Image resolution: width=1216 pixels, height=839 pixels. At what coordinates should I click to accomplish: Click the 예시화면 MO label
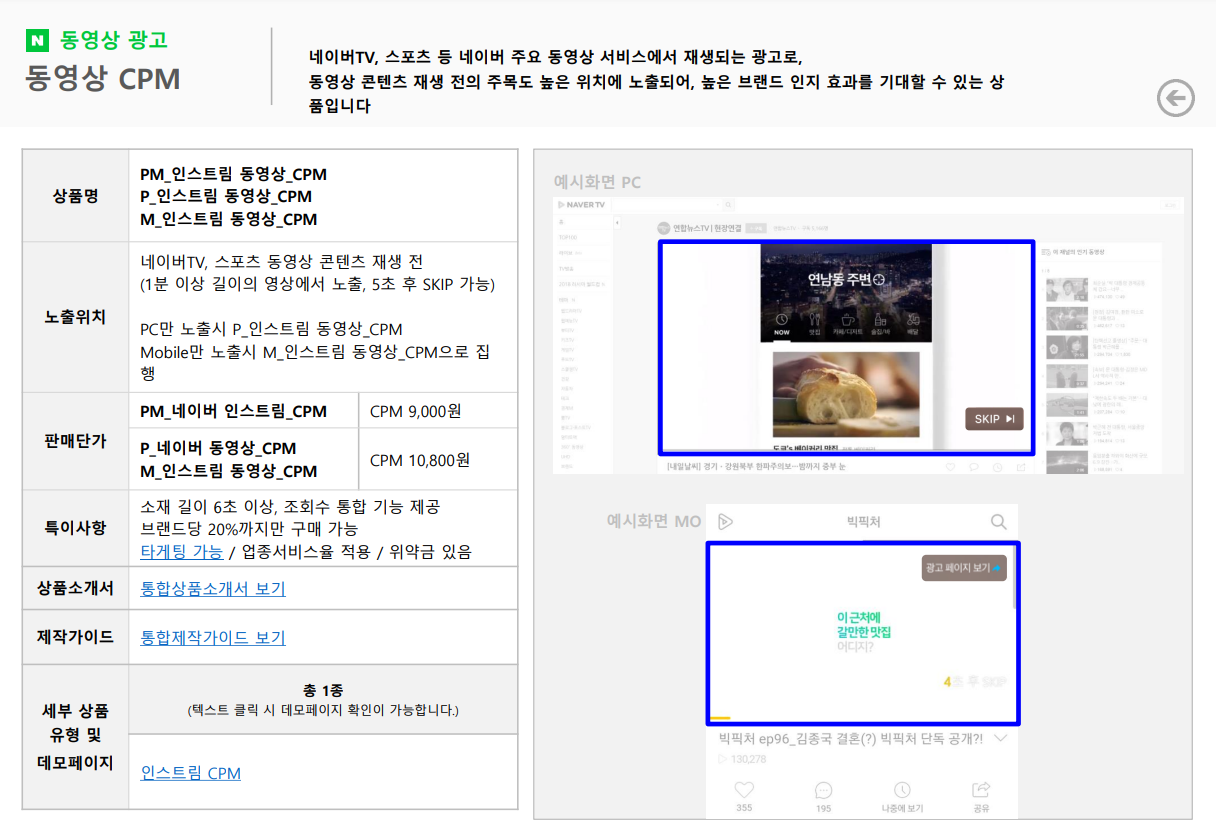pos(654,521)
